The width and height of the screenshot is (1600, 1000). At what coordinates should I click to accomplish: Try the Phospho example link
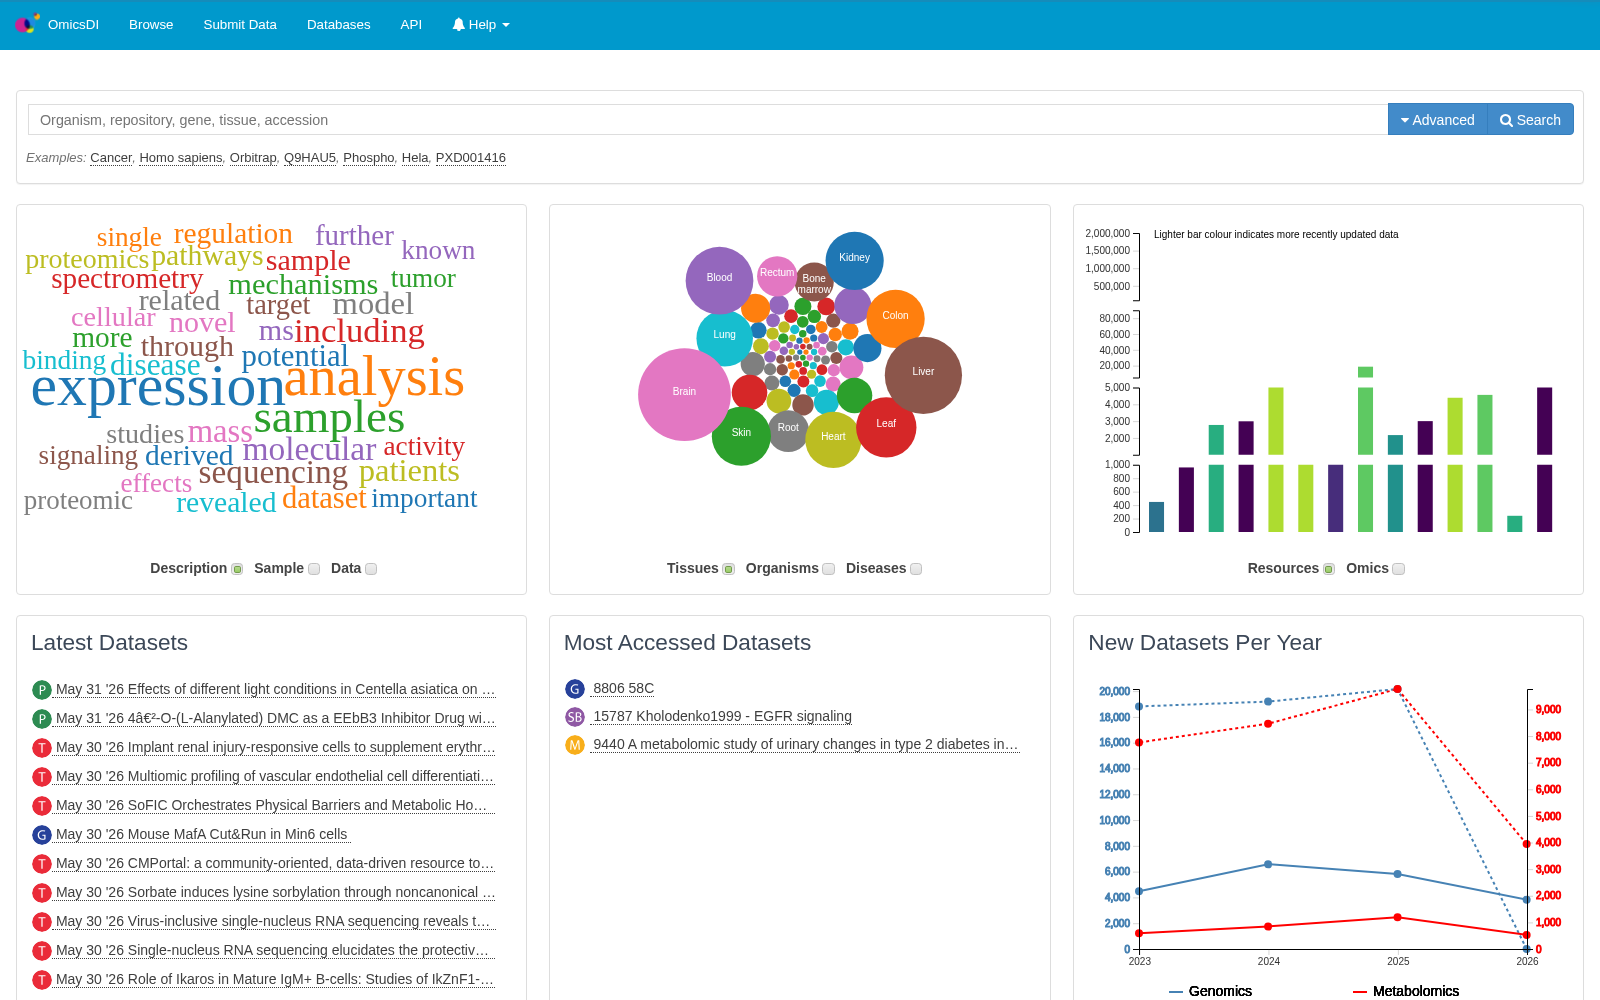pyautogui.click(x=369, y=158)
